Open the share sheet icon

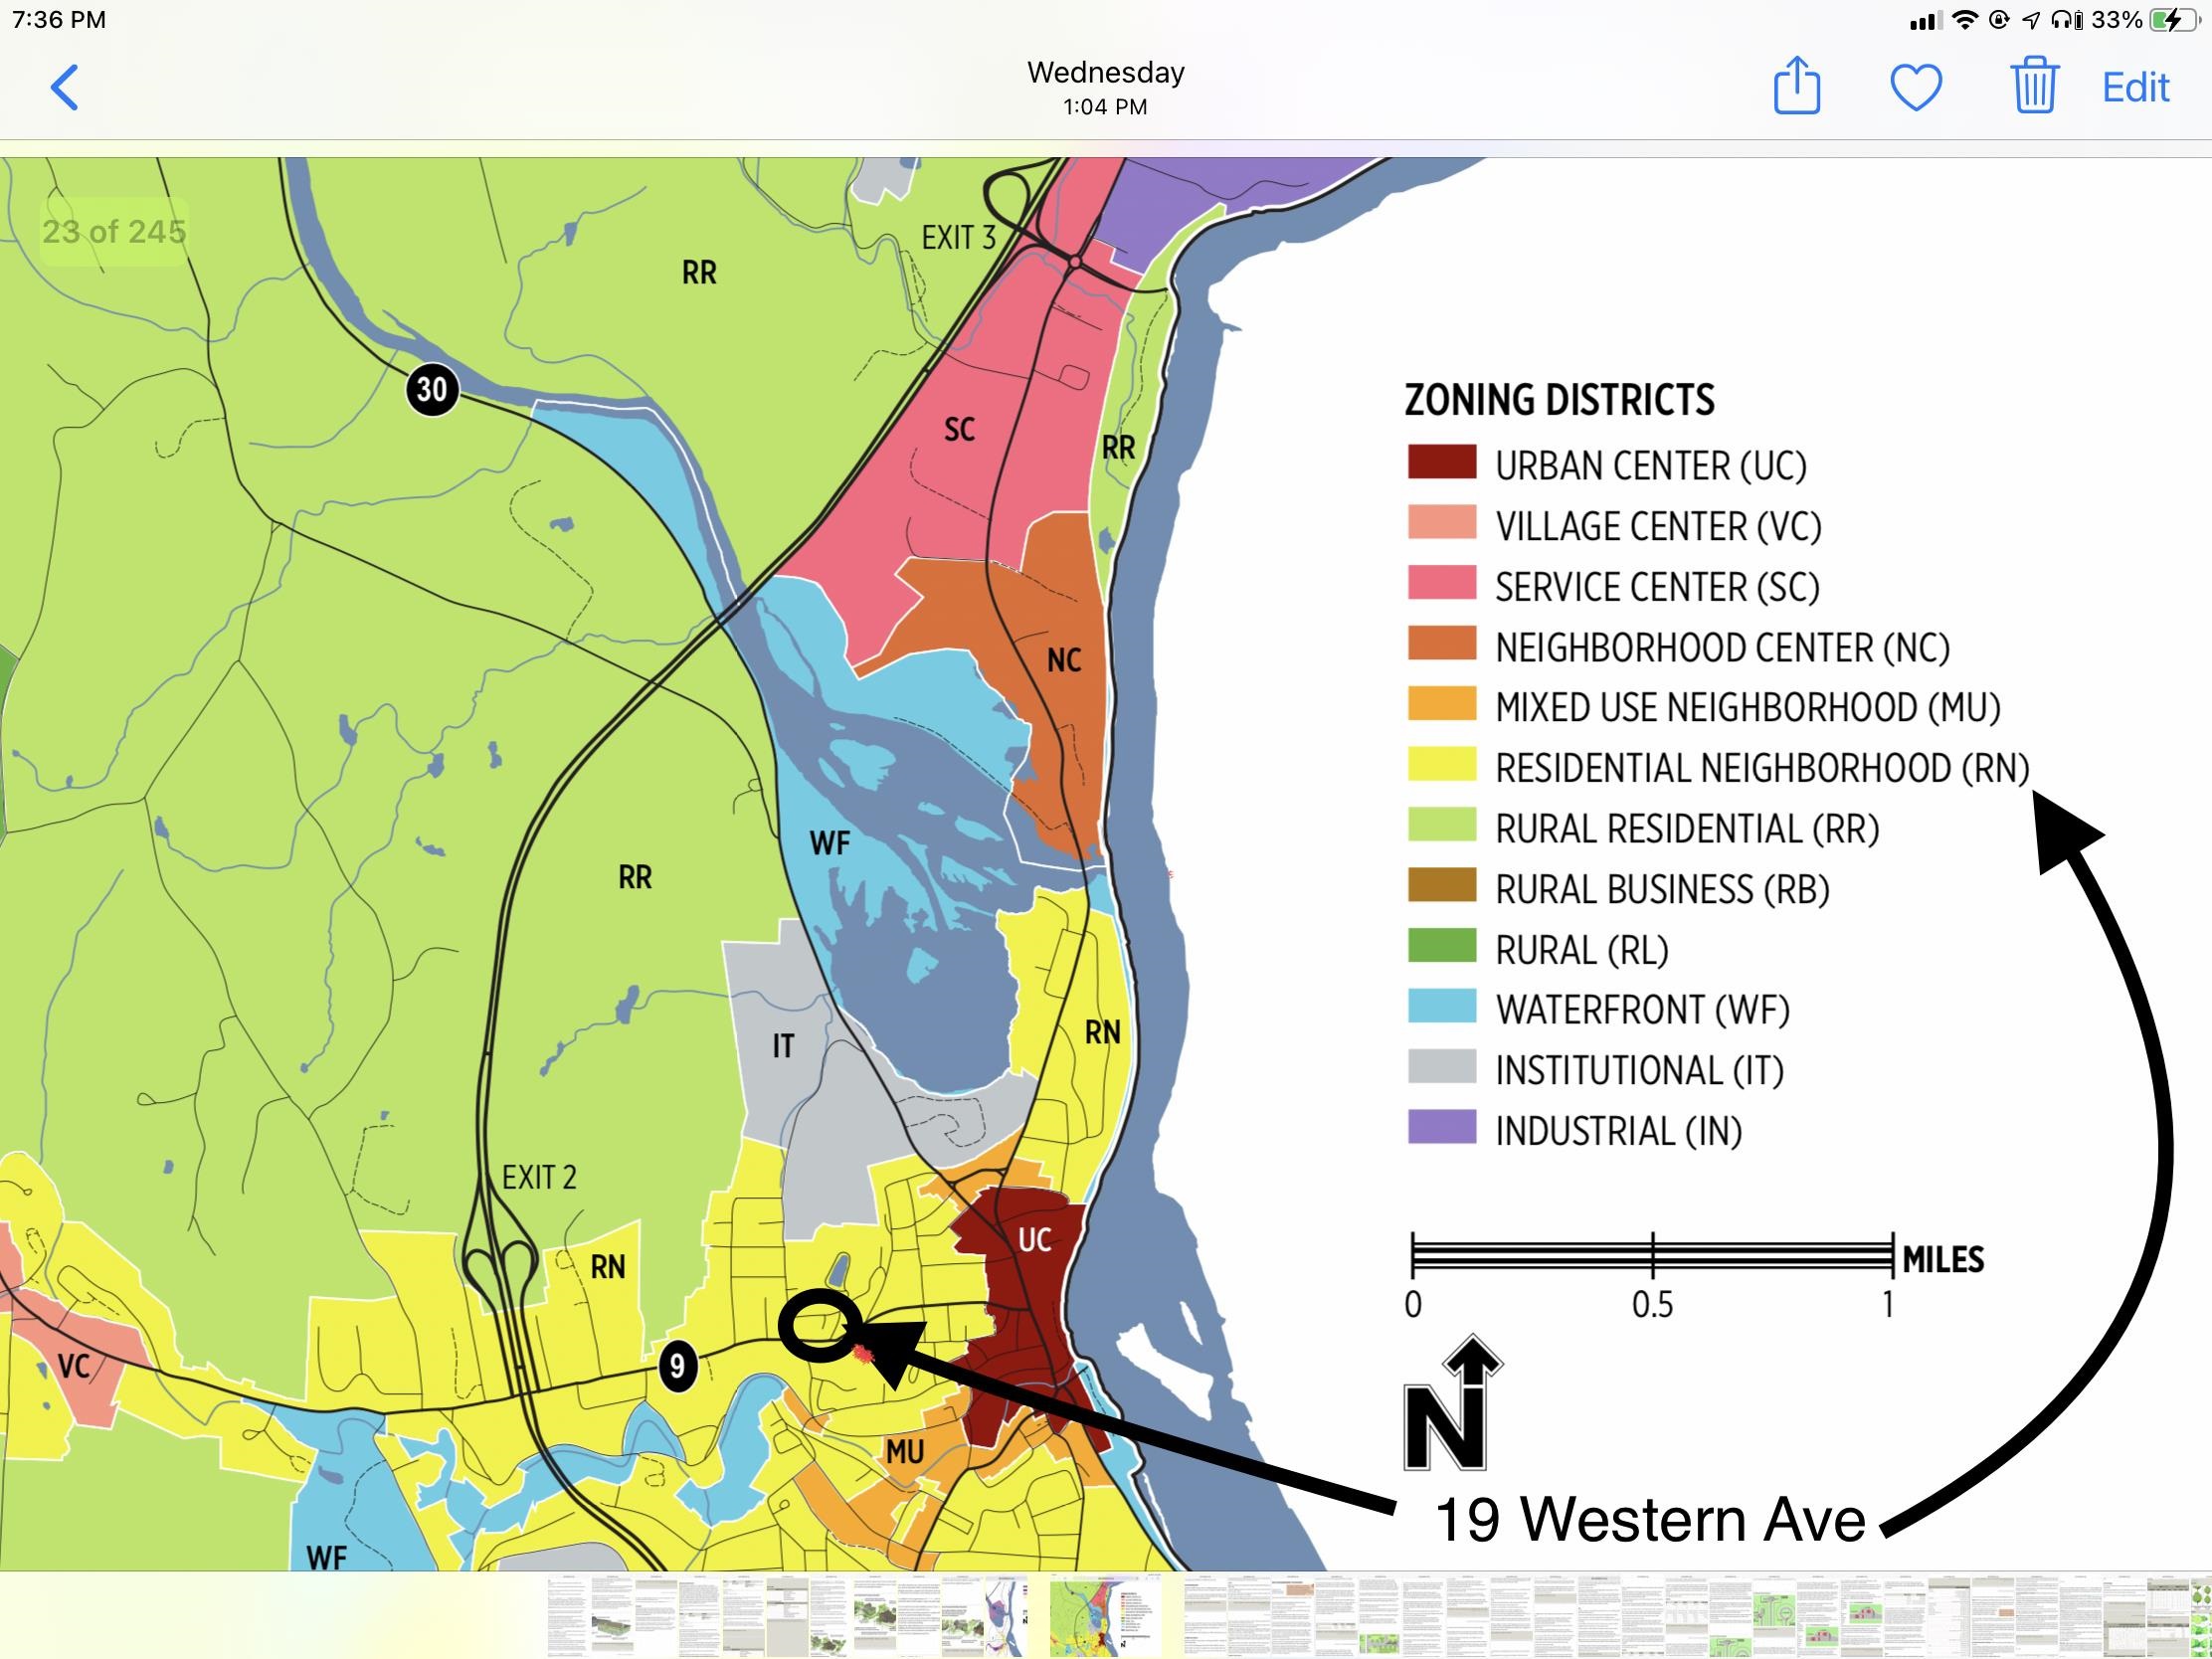tap(1796, 87)
